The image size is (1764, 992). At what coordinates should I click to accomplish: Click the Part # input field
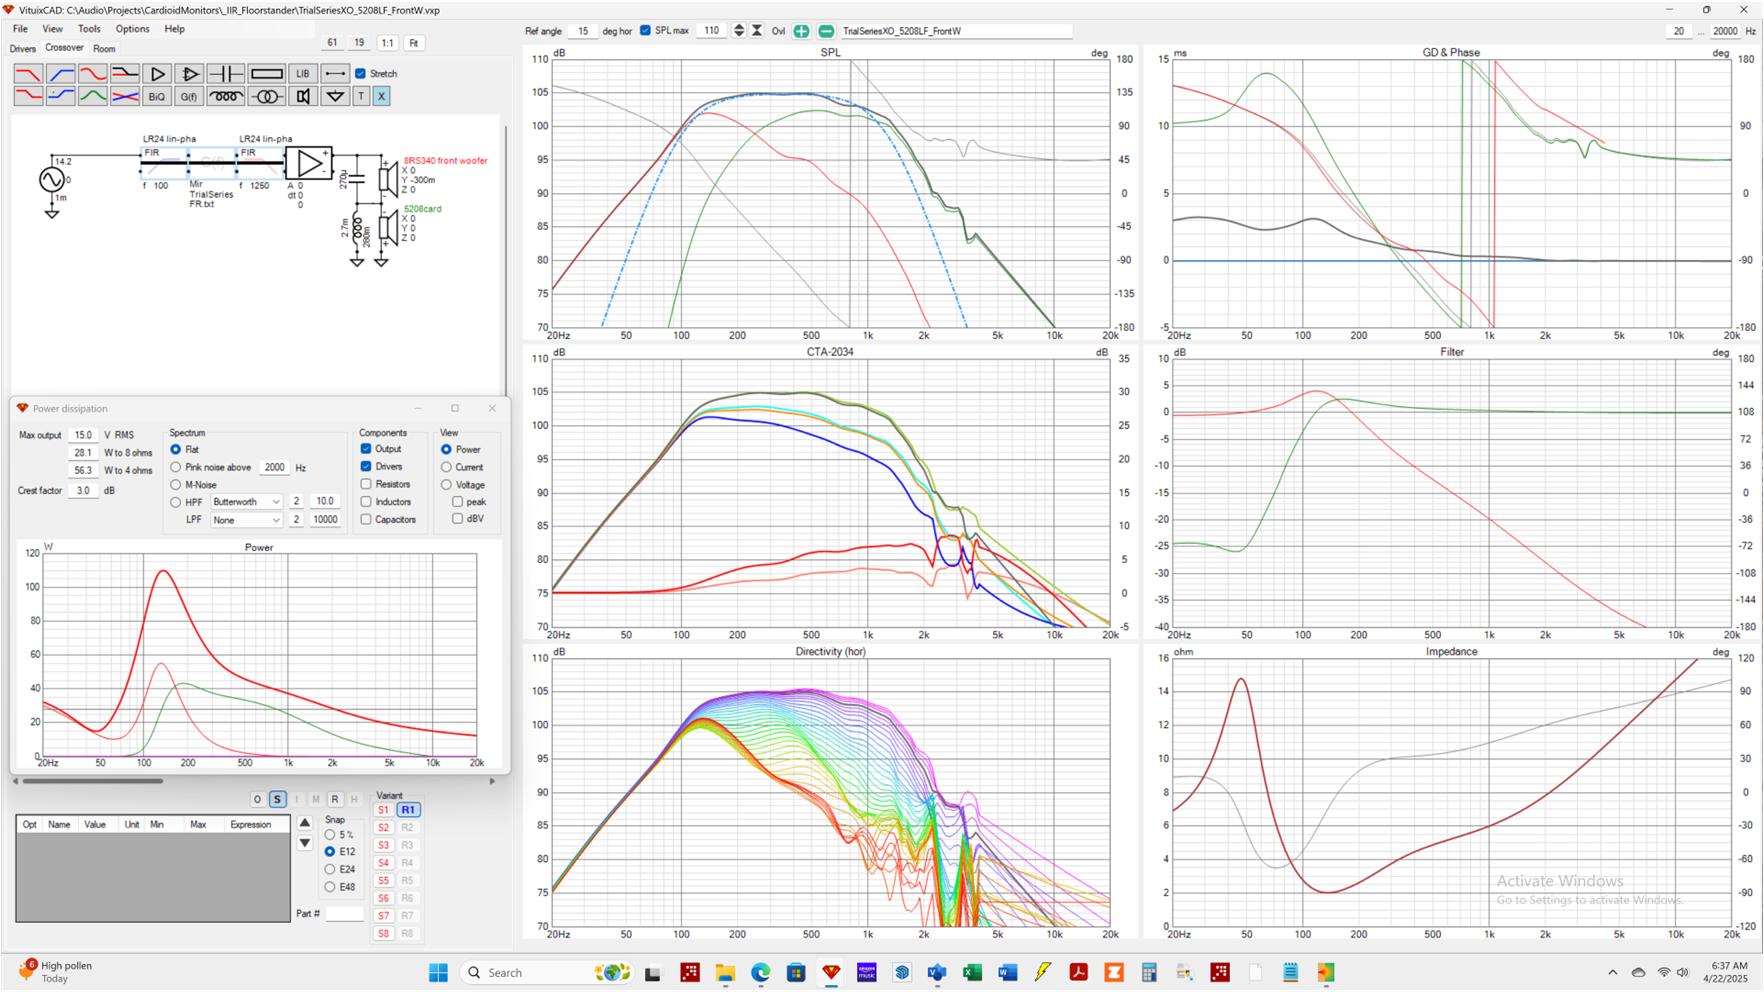(344, 914)
